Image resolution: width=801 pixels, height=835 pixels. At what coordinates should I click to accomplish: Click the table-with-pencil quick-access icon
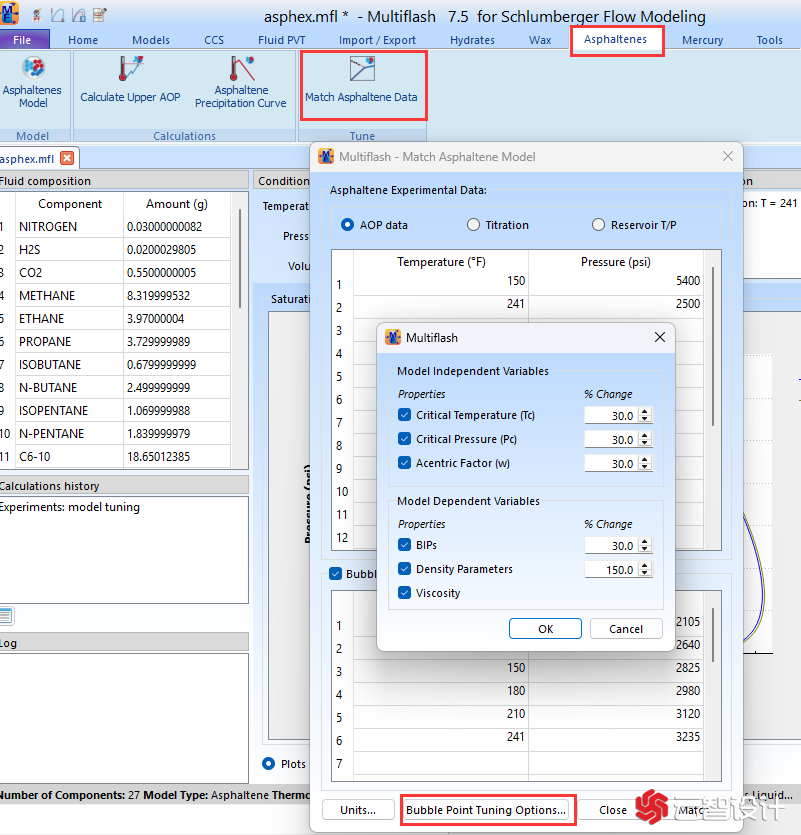[x=100, y=15]
